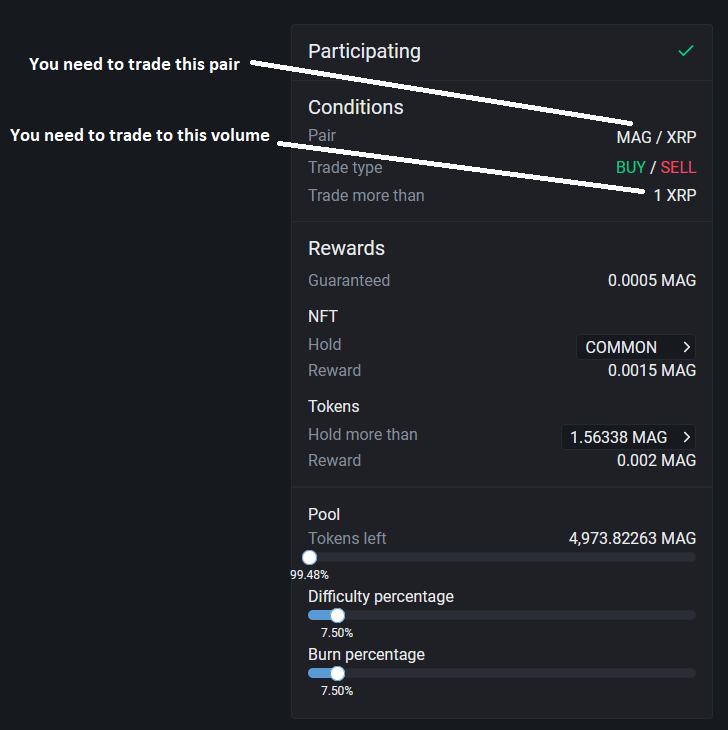Click the Pool section heading
The height and width of the screenshot is (730, 728).
[324, 514]
